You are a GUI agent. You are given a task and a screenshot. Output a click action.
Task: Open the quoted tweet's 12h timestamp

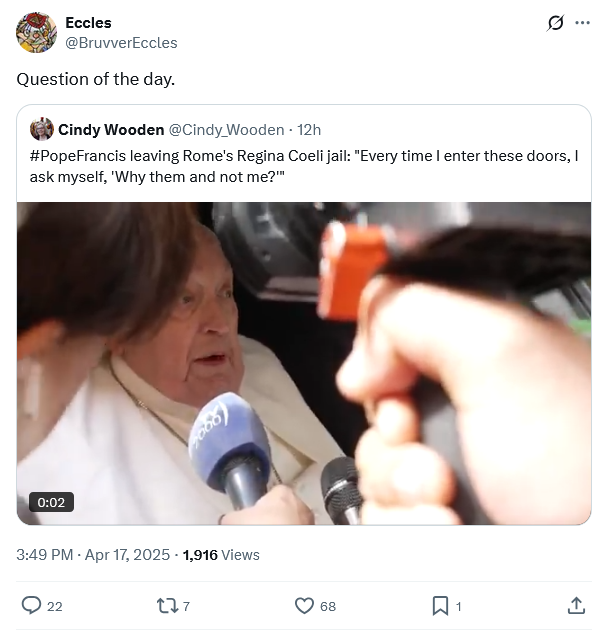[x=310, y=130]
